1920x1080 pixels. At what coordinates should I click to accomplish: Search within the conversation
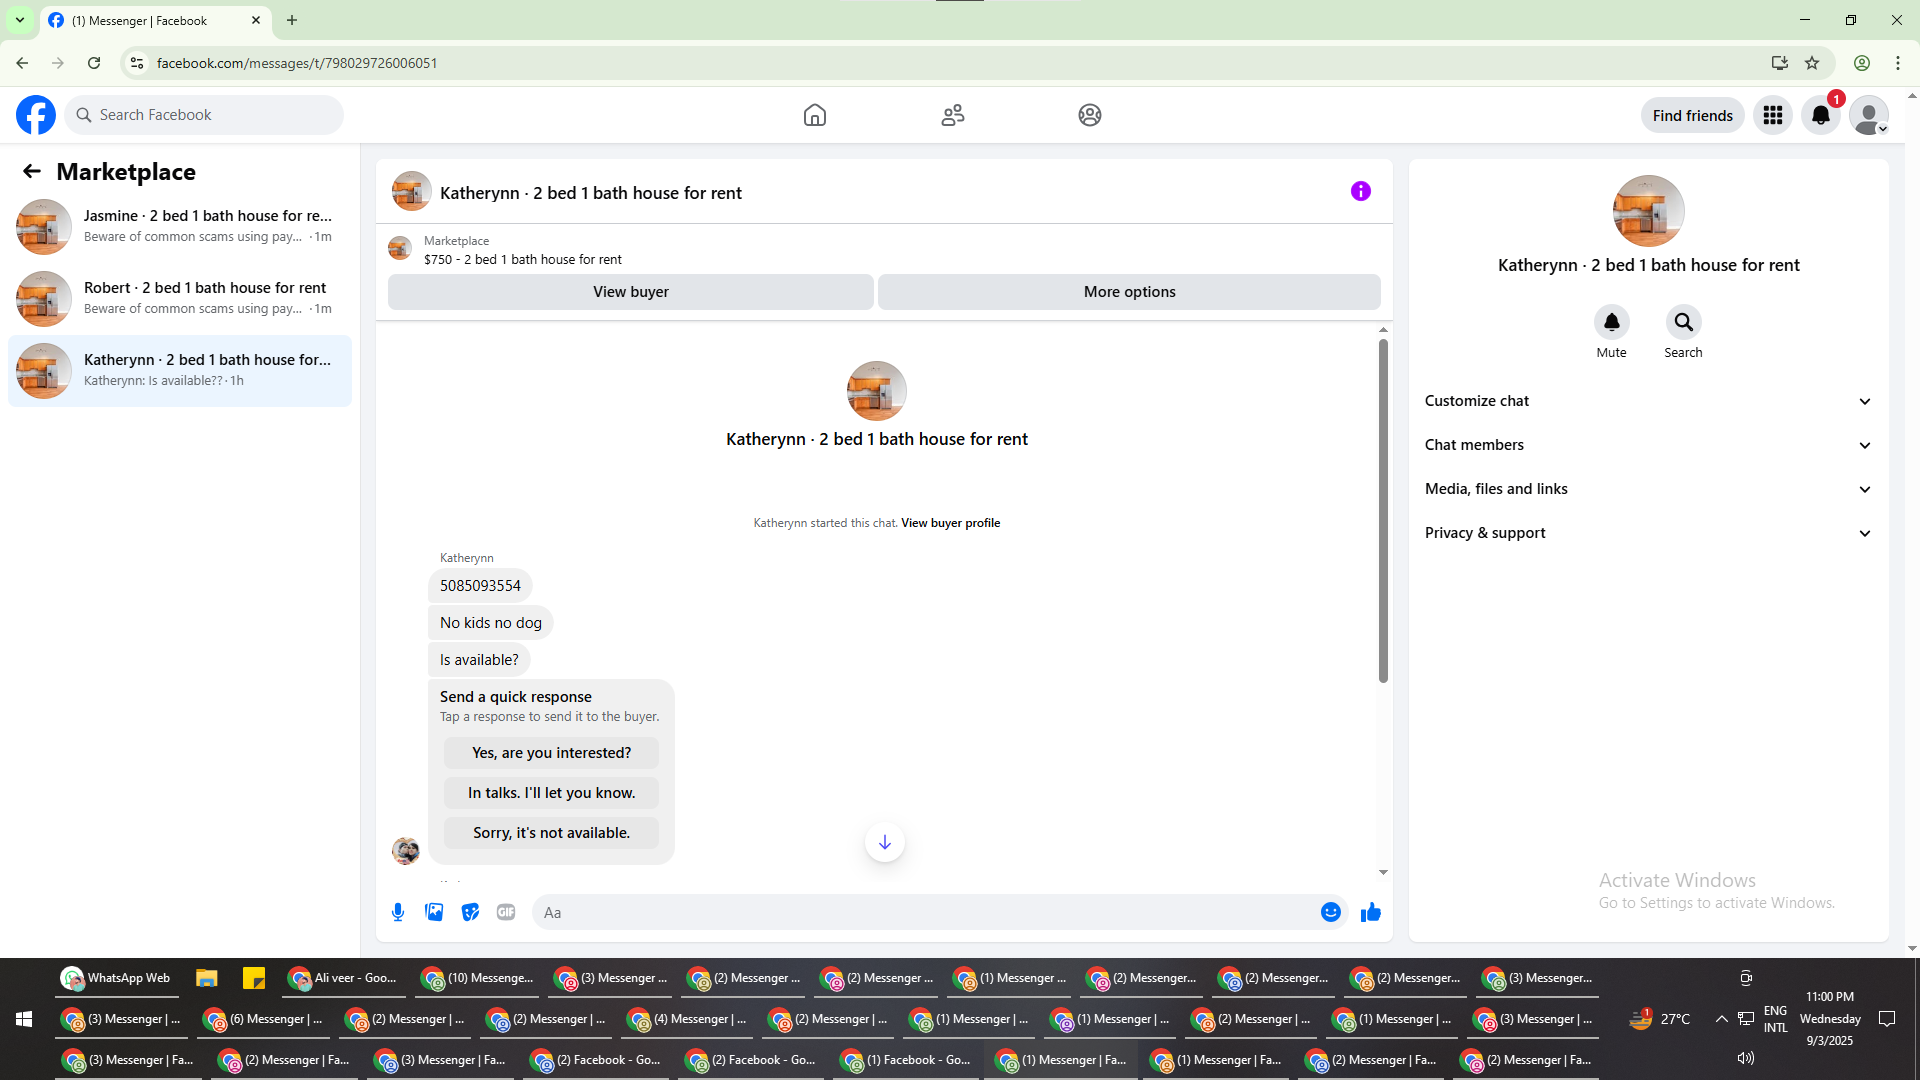pos(1684,322)
